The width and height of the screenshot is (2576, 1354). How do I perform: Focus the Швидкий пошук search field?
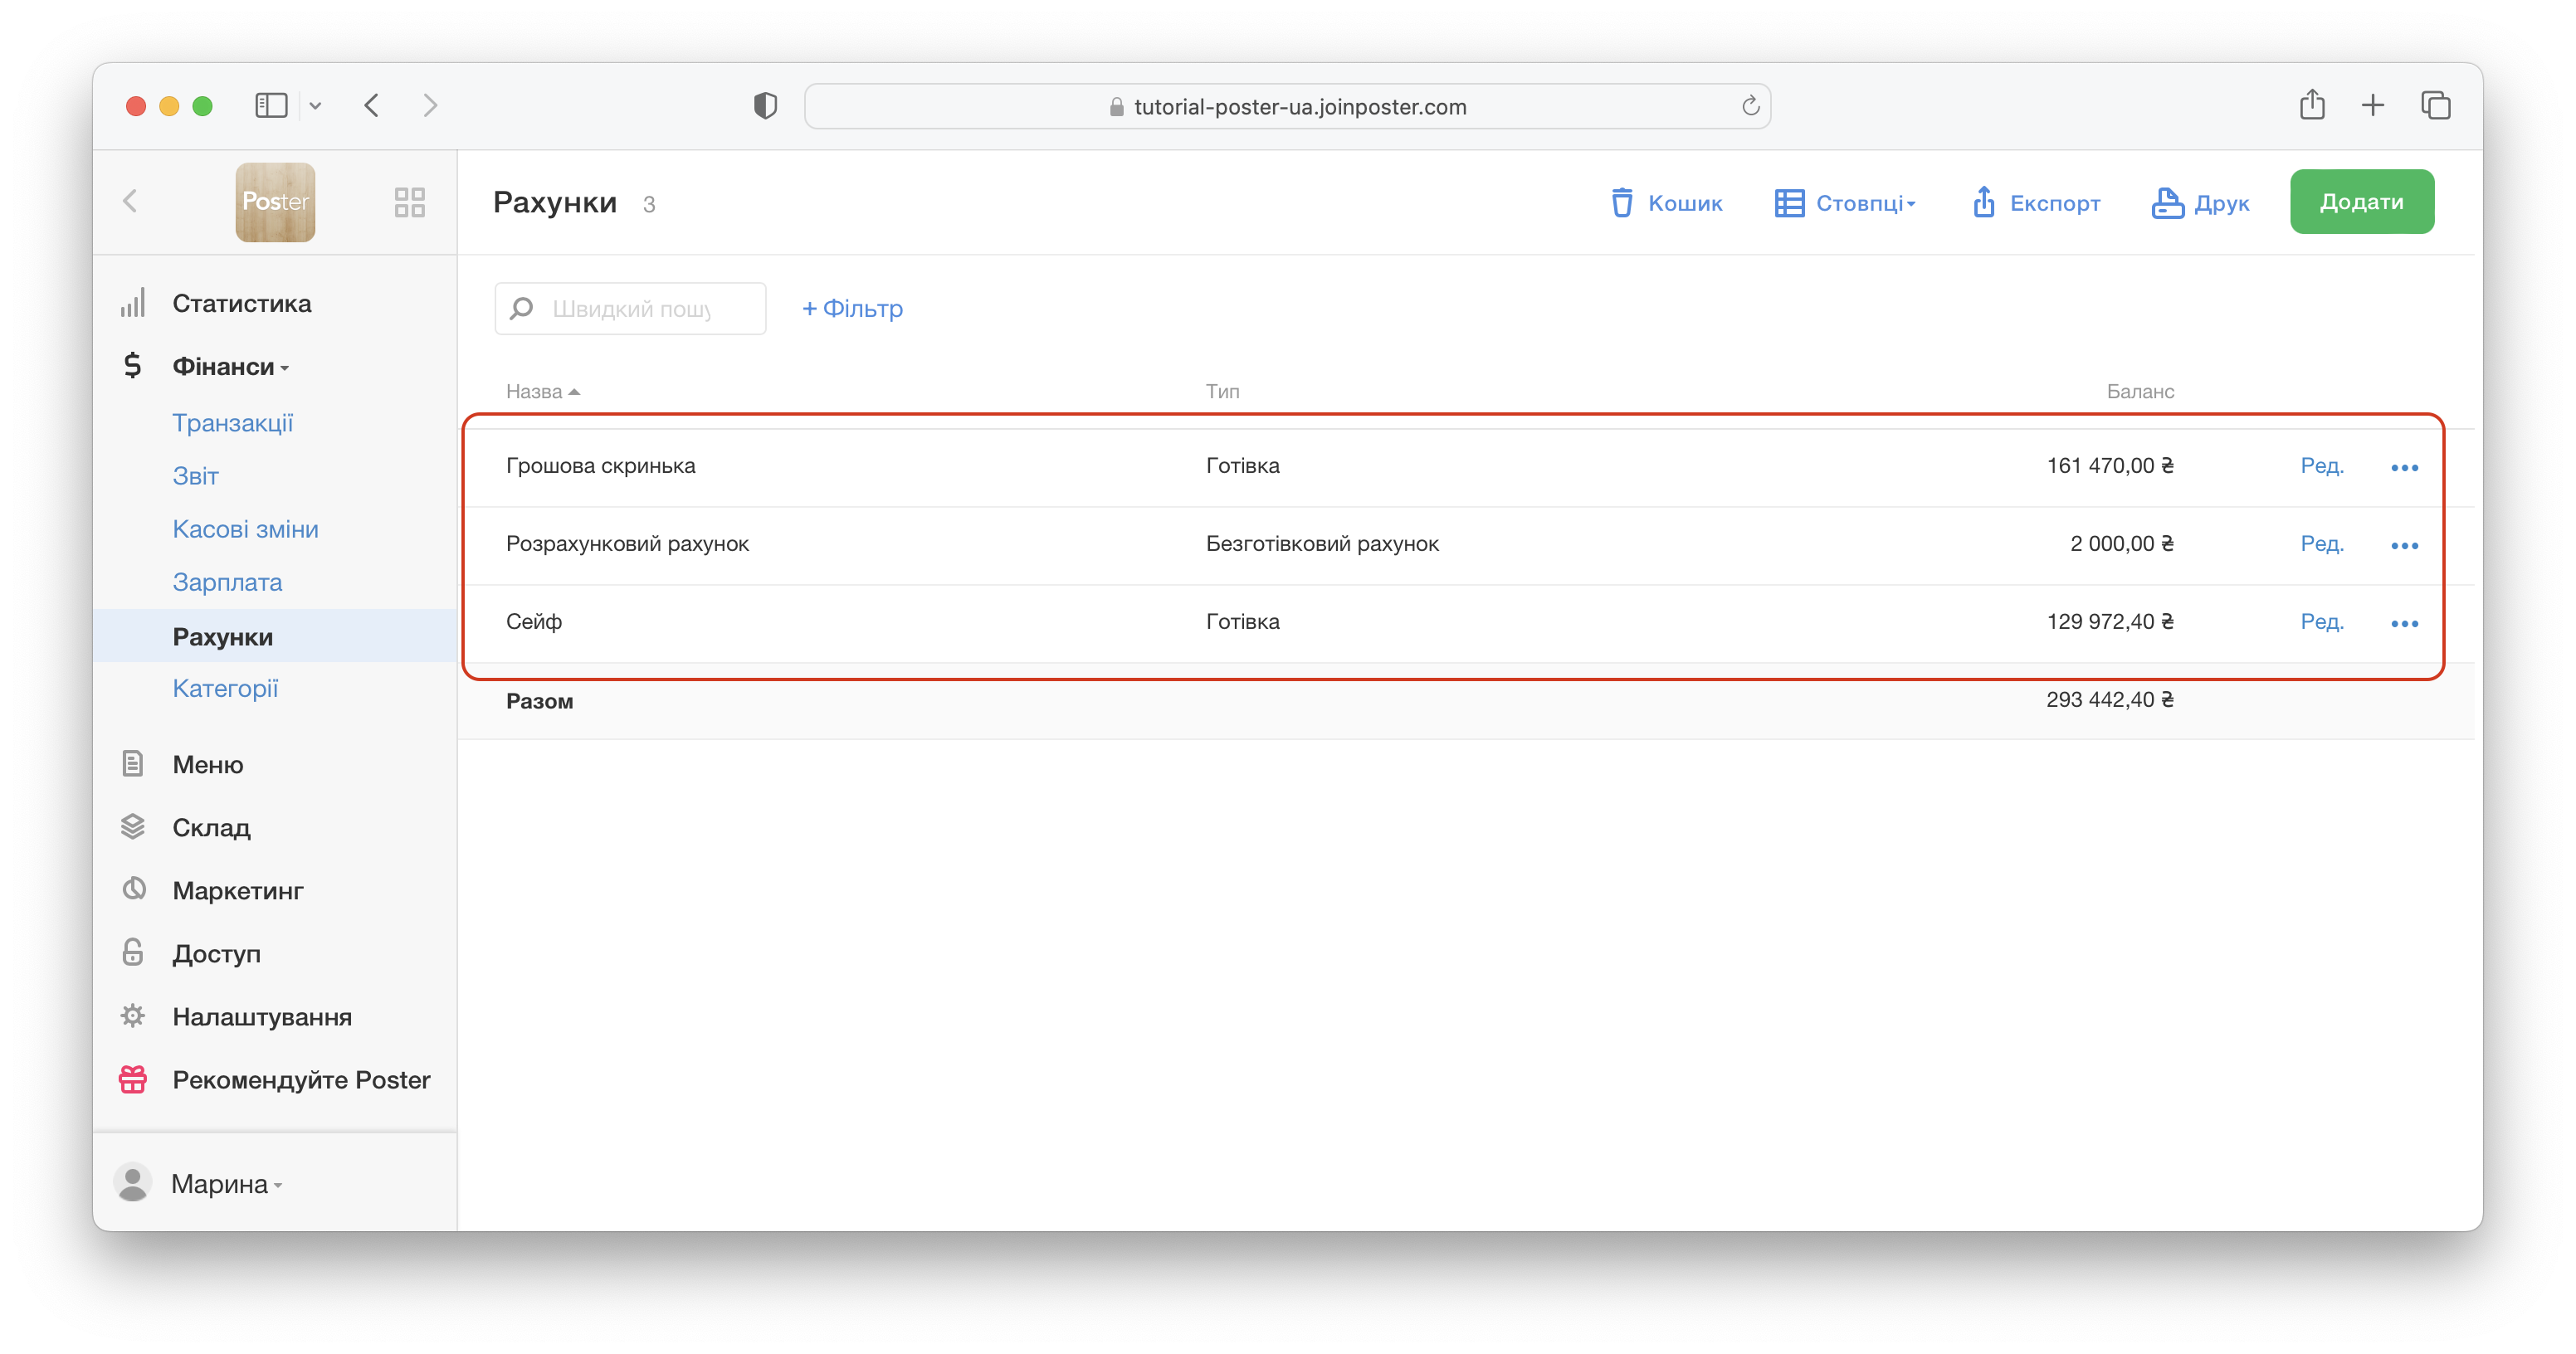(630, 309)
